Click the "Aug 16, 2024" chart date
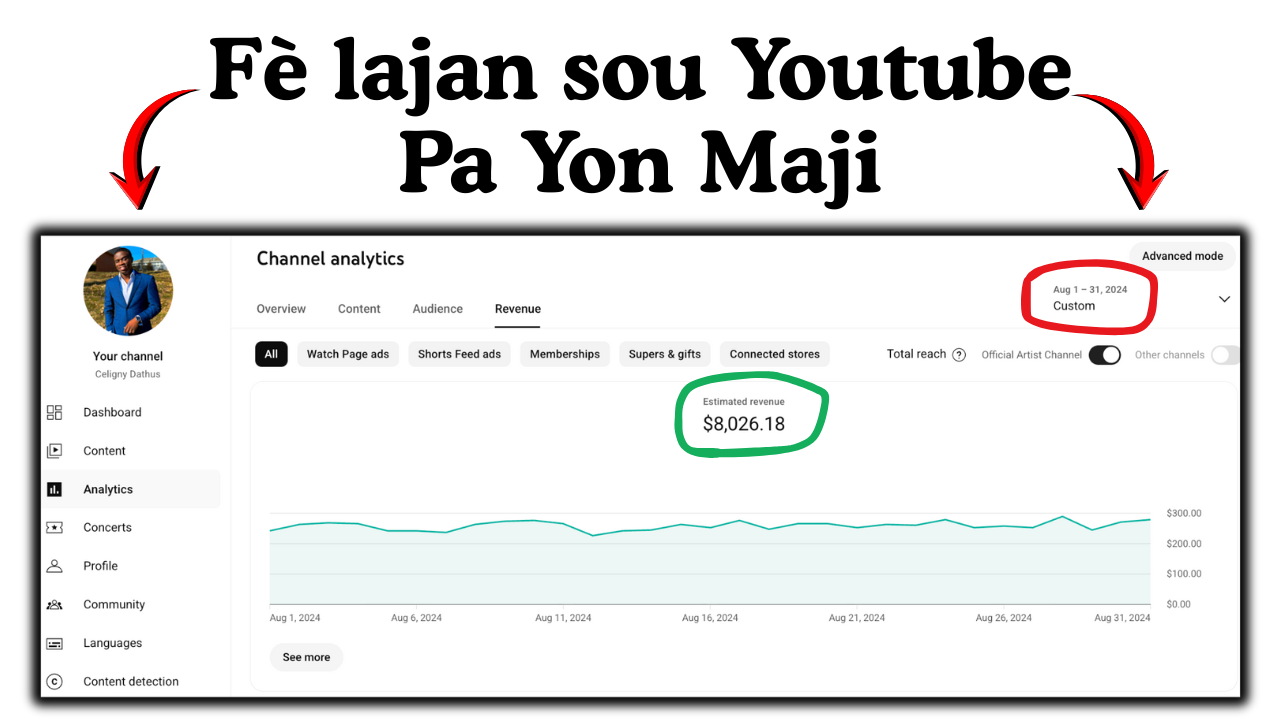This screenshot has height=720, width=1280. (710, 618)
